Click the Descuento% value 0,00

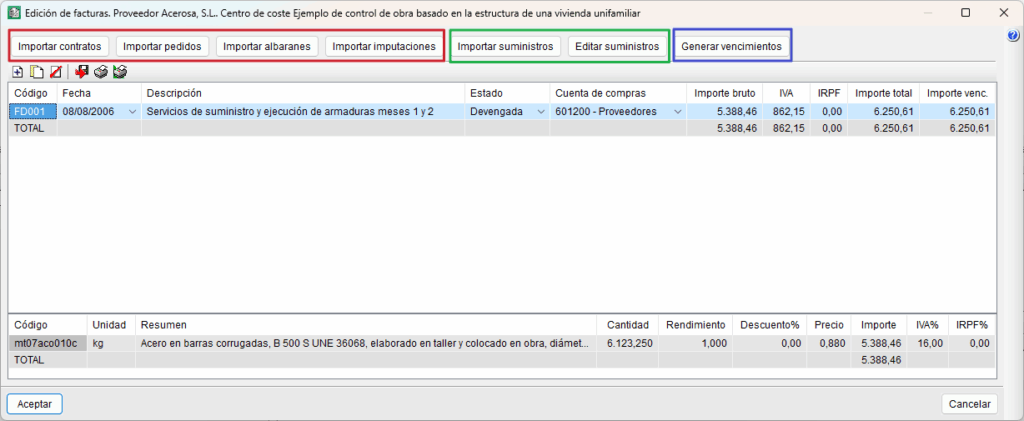click(x=769, y=343)
